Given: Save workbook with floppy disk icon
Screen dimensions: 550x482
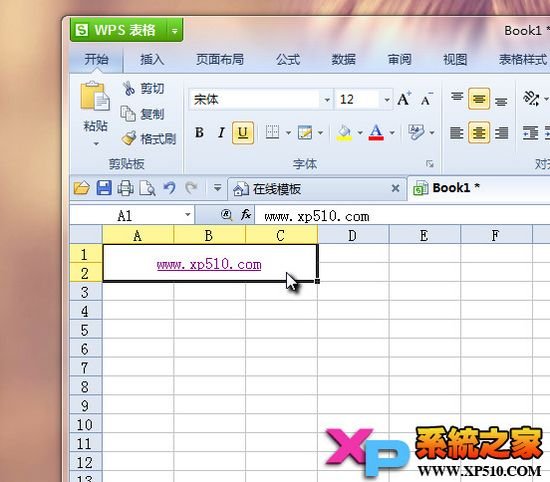Looking at the screenshot, I should pyautogui.click(x=104, y=188).
